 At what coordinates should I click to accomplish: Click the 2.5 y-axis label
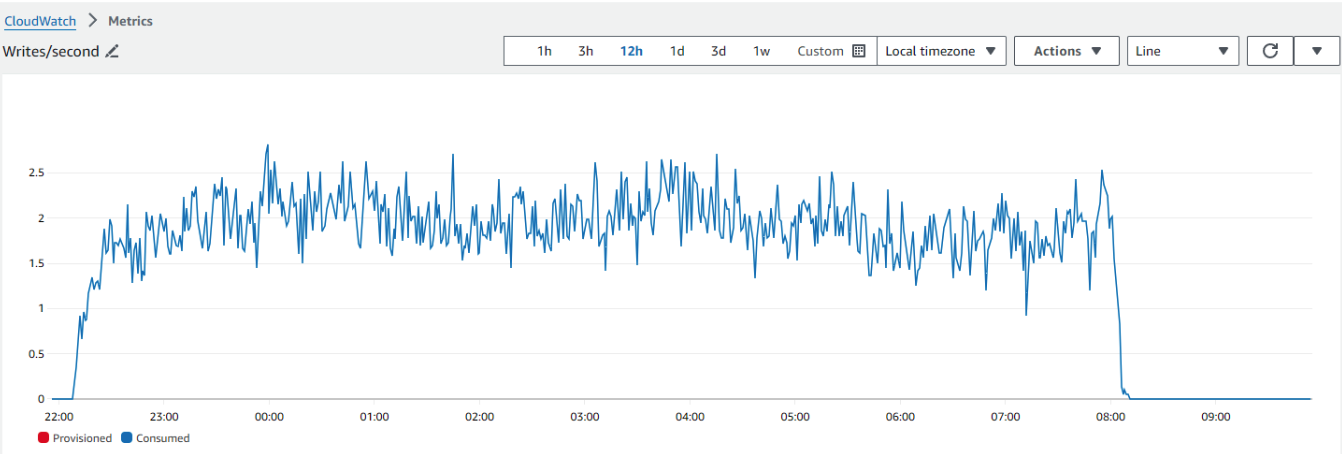point(35,173)
